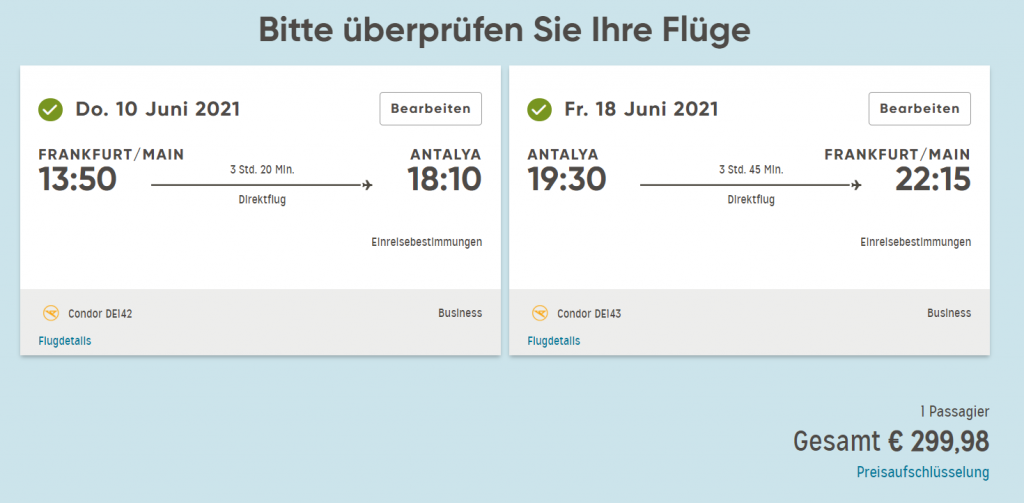Viewport: 1024px width, 503px height.
Task: Click the 13:50 departure time from Frankfurt
Action: click(78, 180)
